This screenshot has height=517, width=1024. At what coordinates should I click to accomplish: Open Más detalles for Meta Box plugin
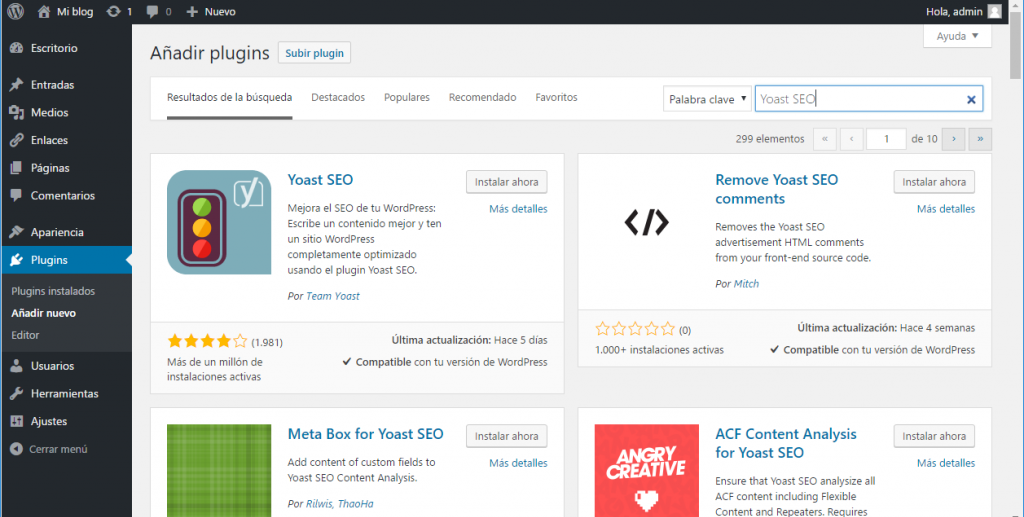point(519,463)
